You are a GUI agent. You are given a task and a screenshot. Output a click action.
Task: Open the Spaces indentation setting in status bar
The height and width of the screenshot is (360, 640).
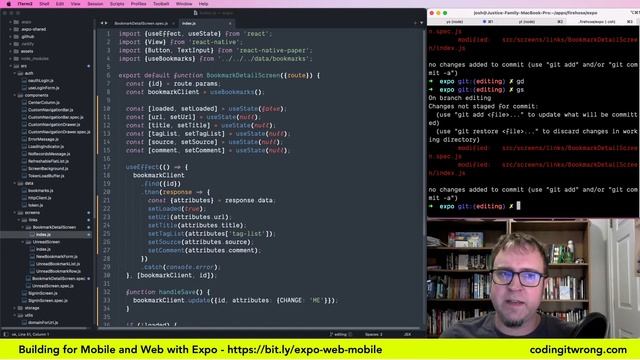(x=373, y=334)
